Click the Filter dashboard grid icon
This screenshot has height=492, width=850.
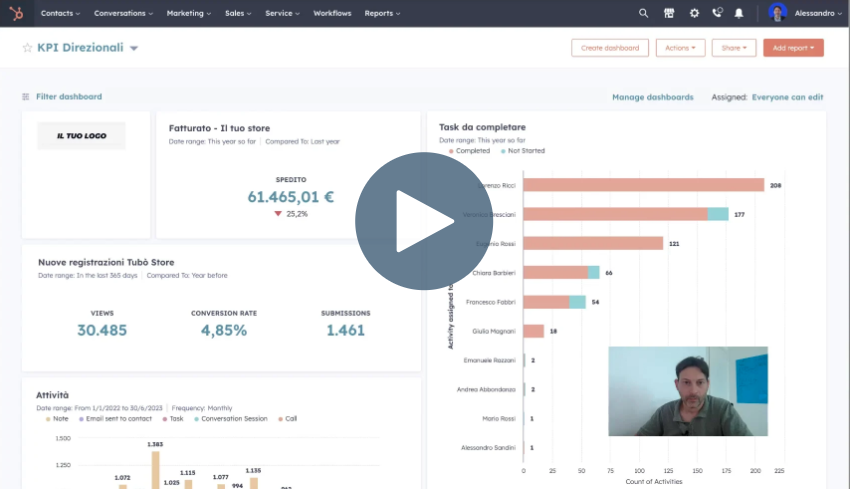click(25, 96)
